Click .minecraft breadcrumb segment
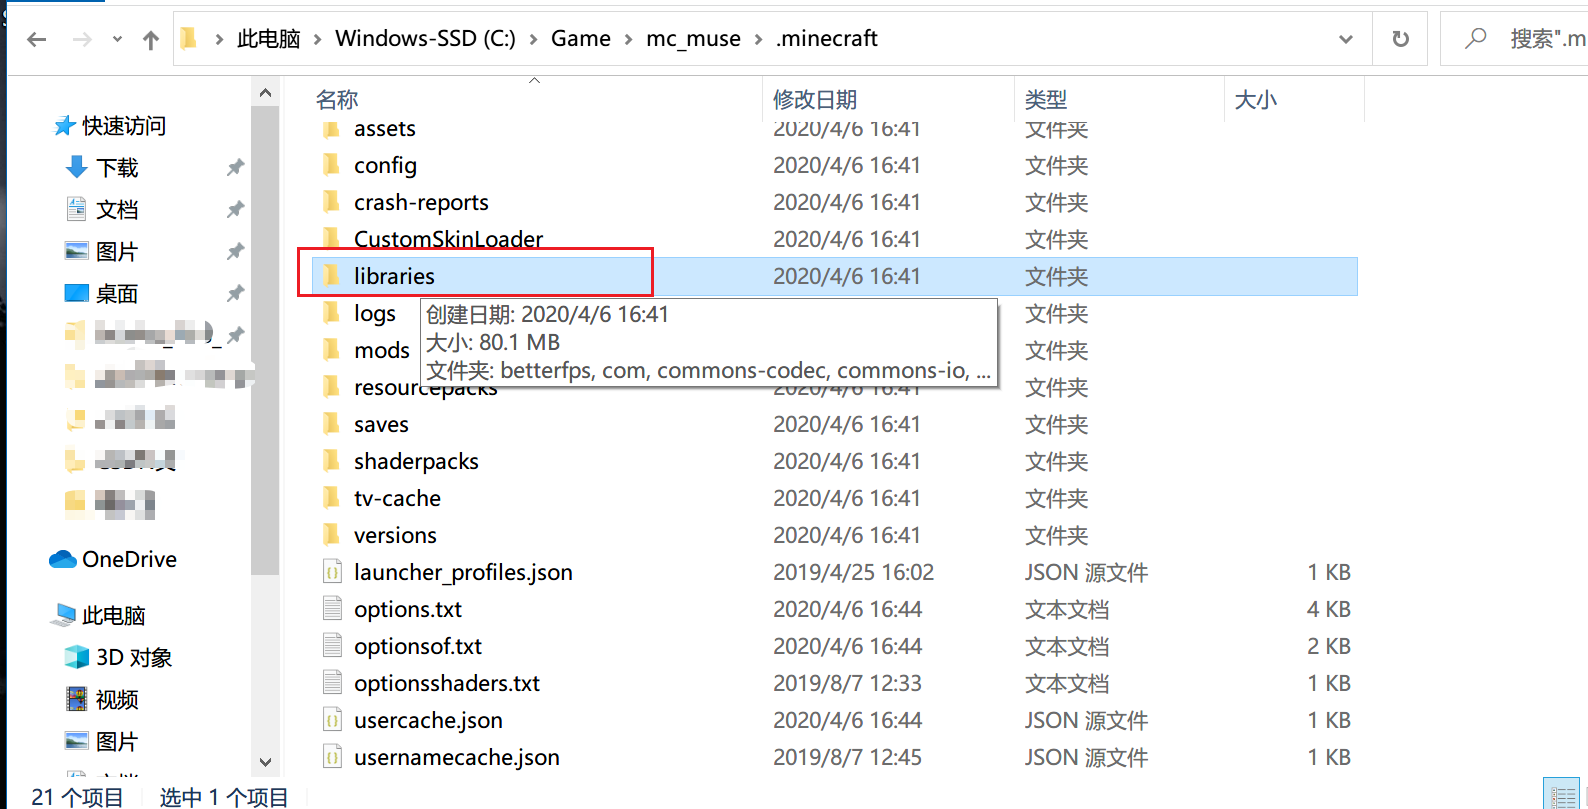The width and height of the screenshot is (1588, 809). (826, 39)
